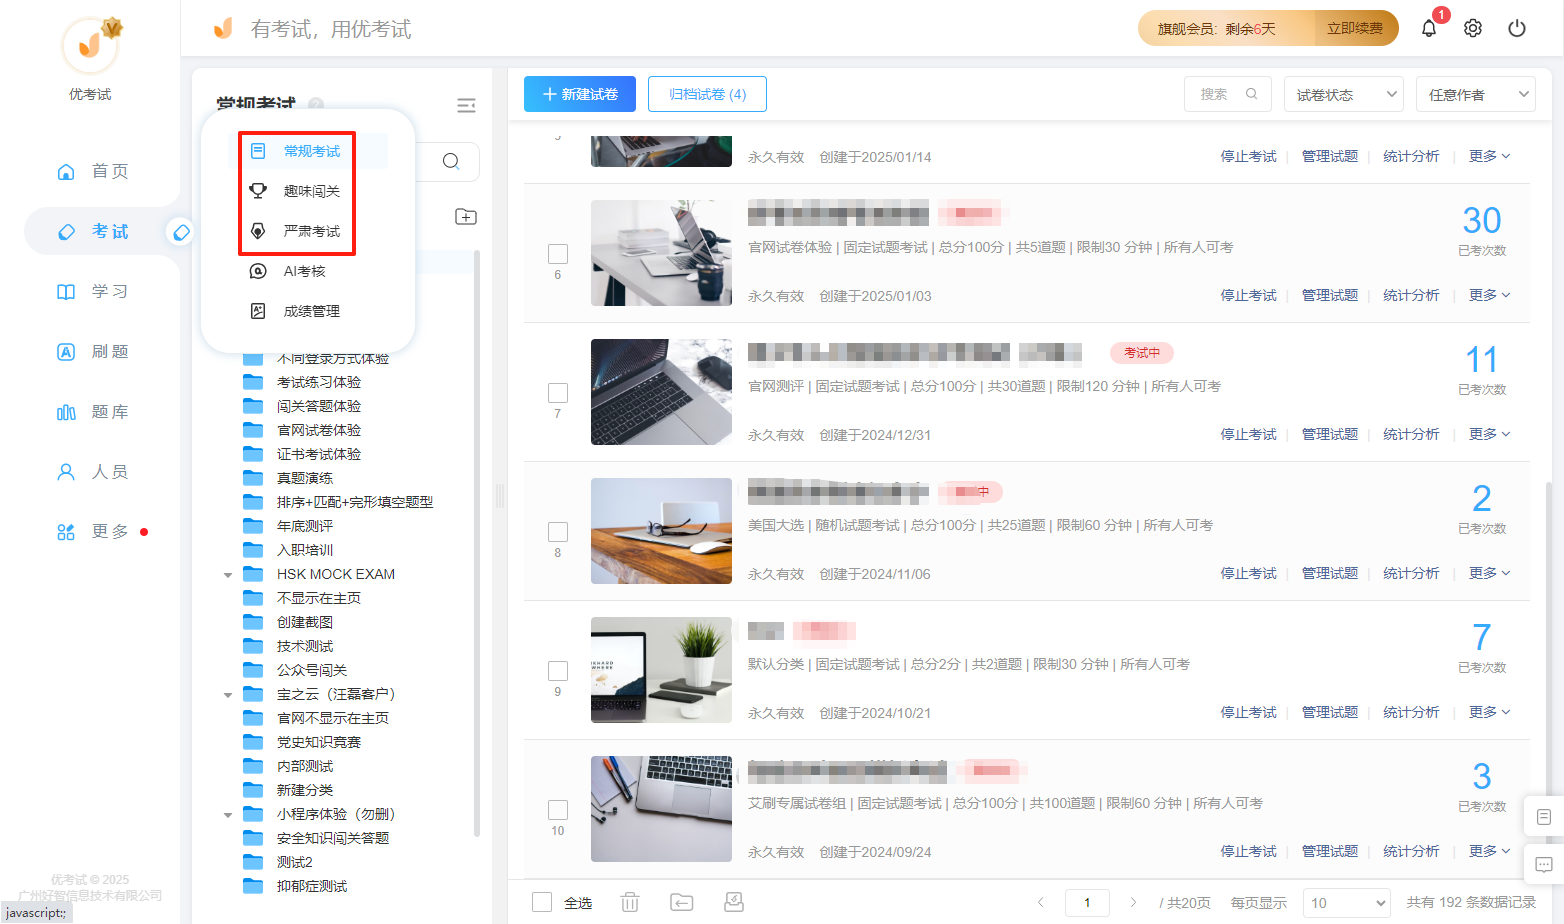This screenshot has width=1564, height=924.
Task: Open chat feedback widget at right edge
Action: point(1544,864)
